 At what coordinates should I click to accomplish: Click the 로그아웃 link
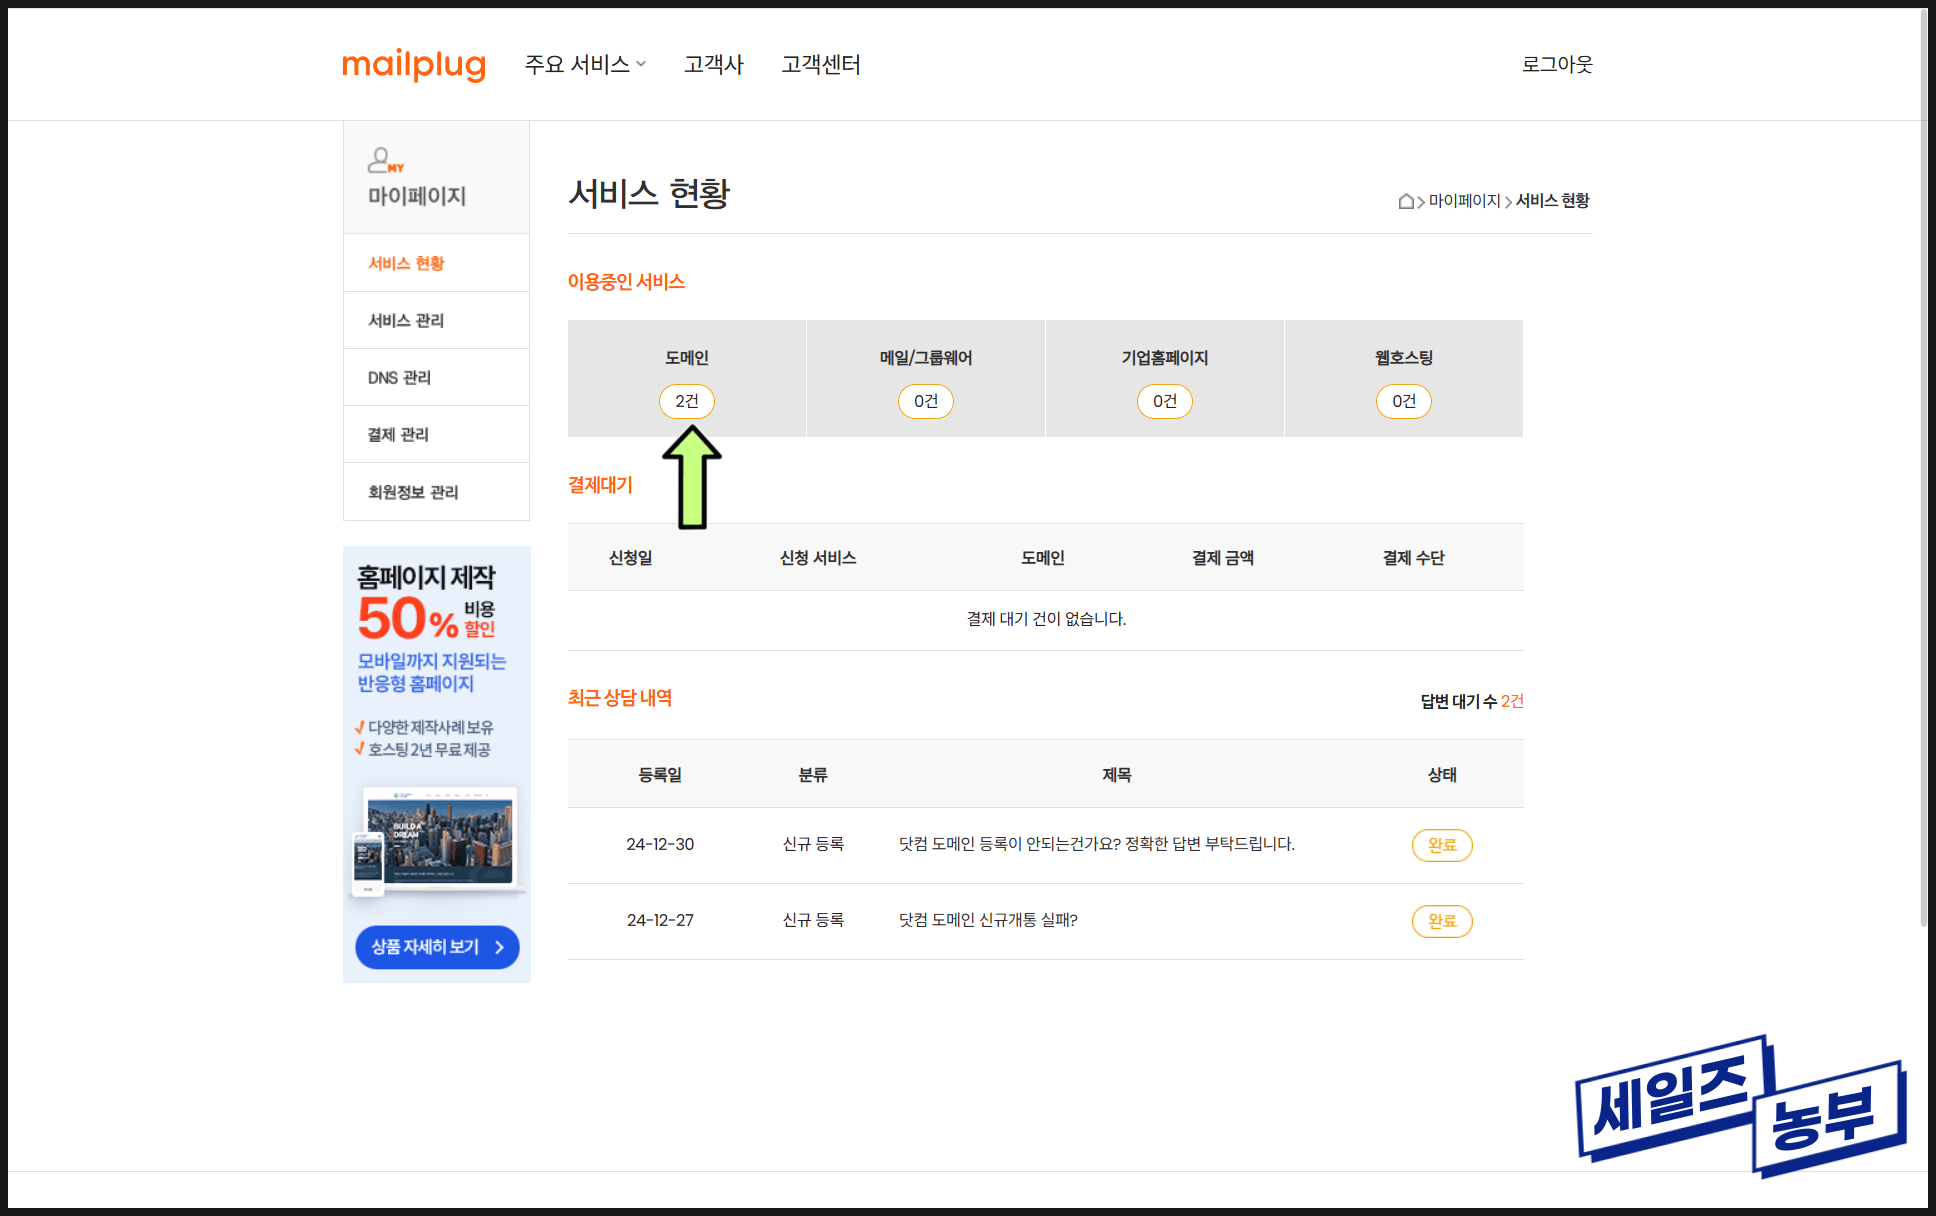click(1556, 65)
